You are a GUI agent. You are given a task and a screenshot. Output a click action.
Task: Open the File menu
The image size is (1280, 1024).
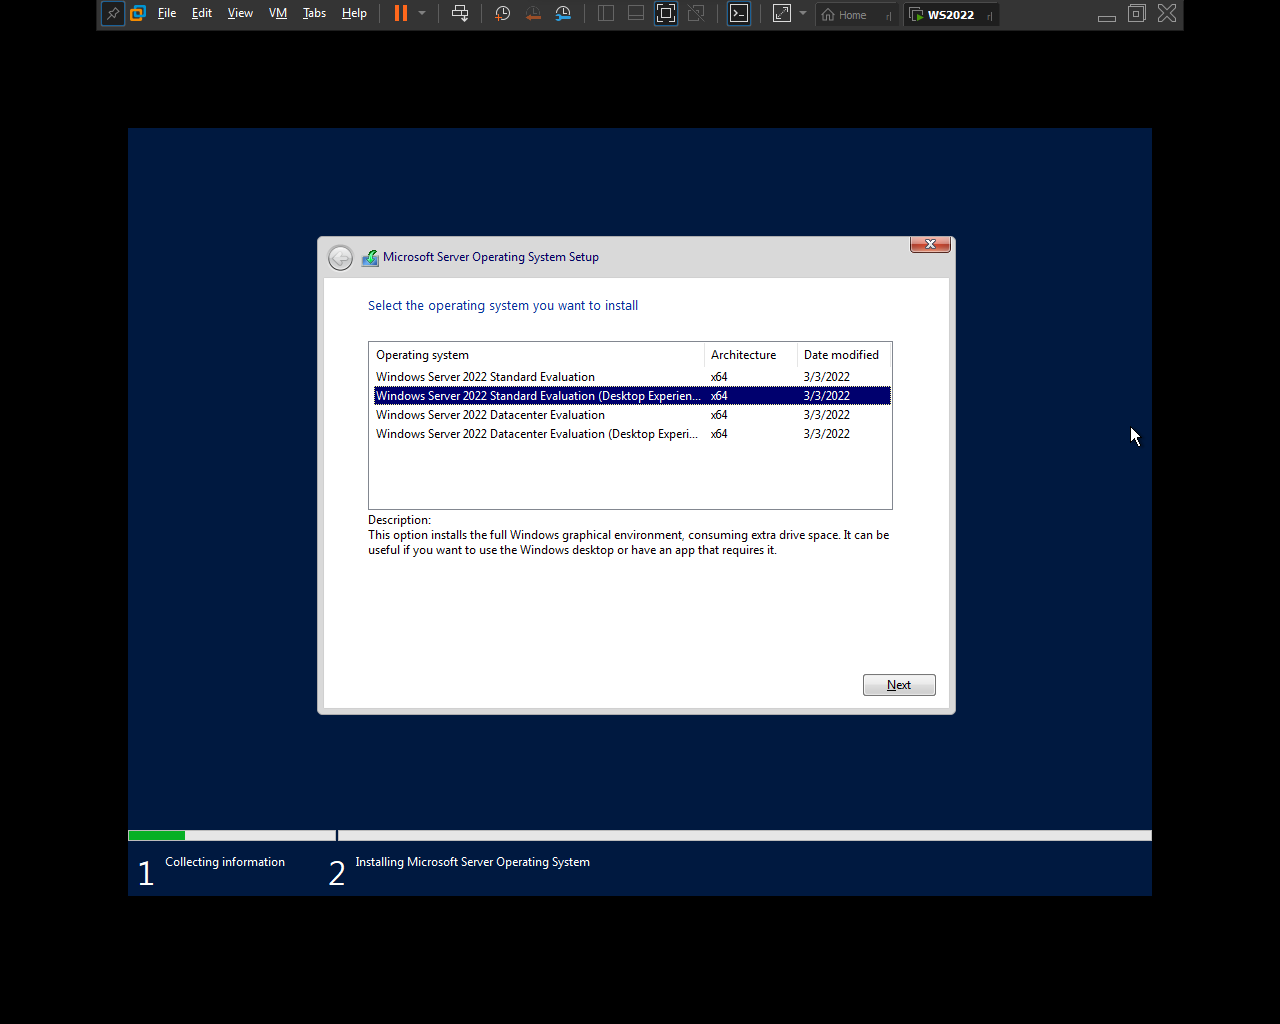(167, 14)
